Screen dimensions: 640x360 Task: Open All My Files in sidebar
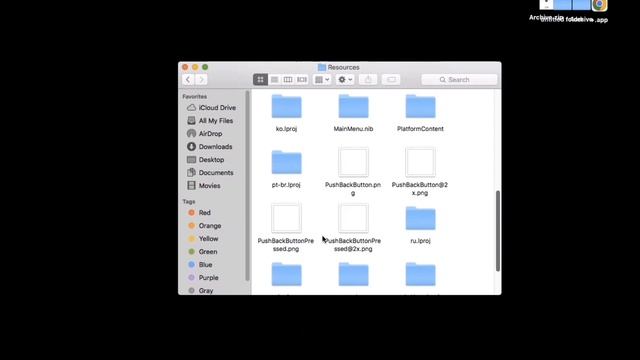[x=210, y=121]
